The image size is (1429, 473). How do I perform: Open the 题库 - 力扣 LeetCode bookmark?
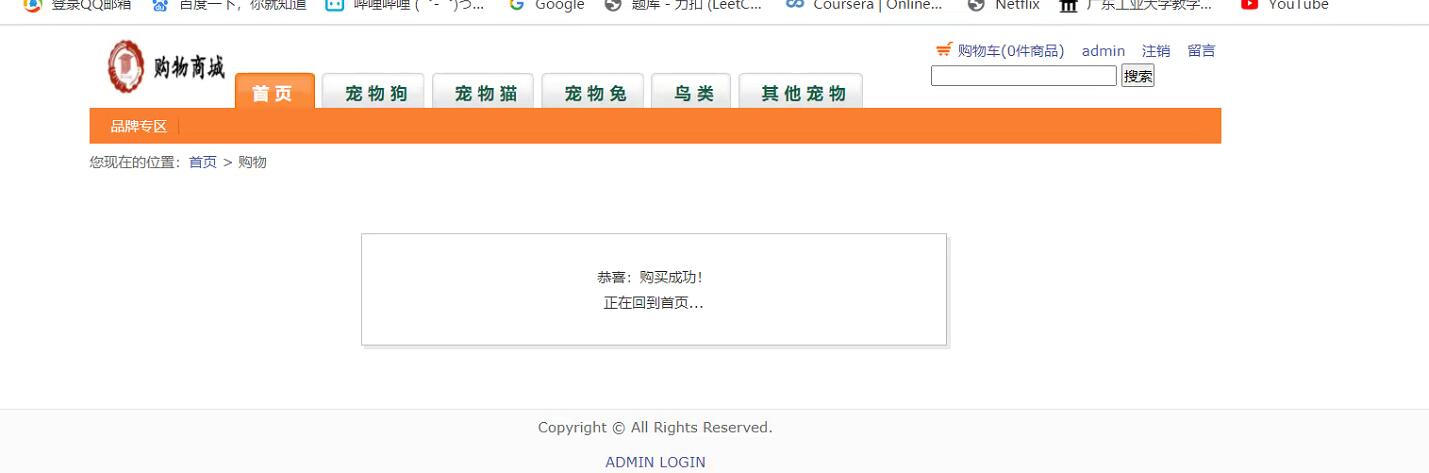684,5
